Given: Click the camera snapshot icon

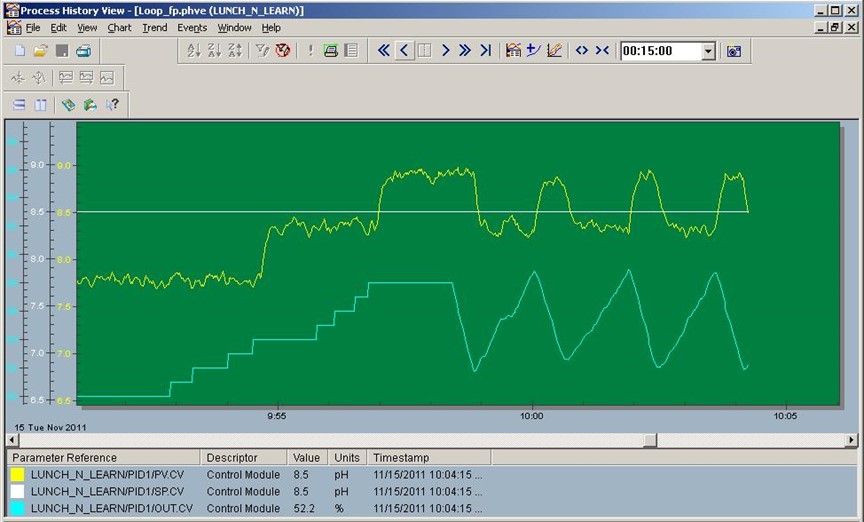Looking at the screenshot, I should [733, 51].
